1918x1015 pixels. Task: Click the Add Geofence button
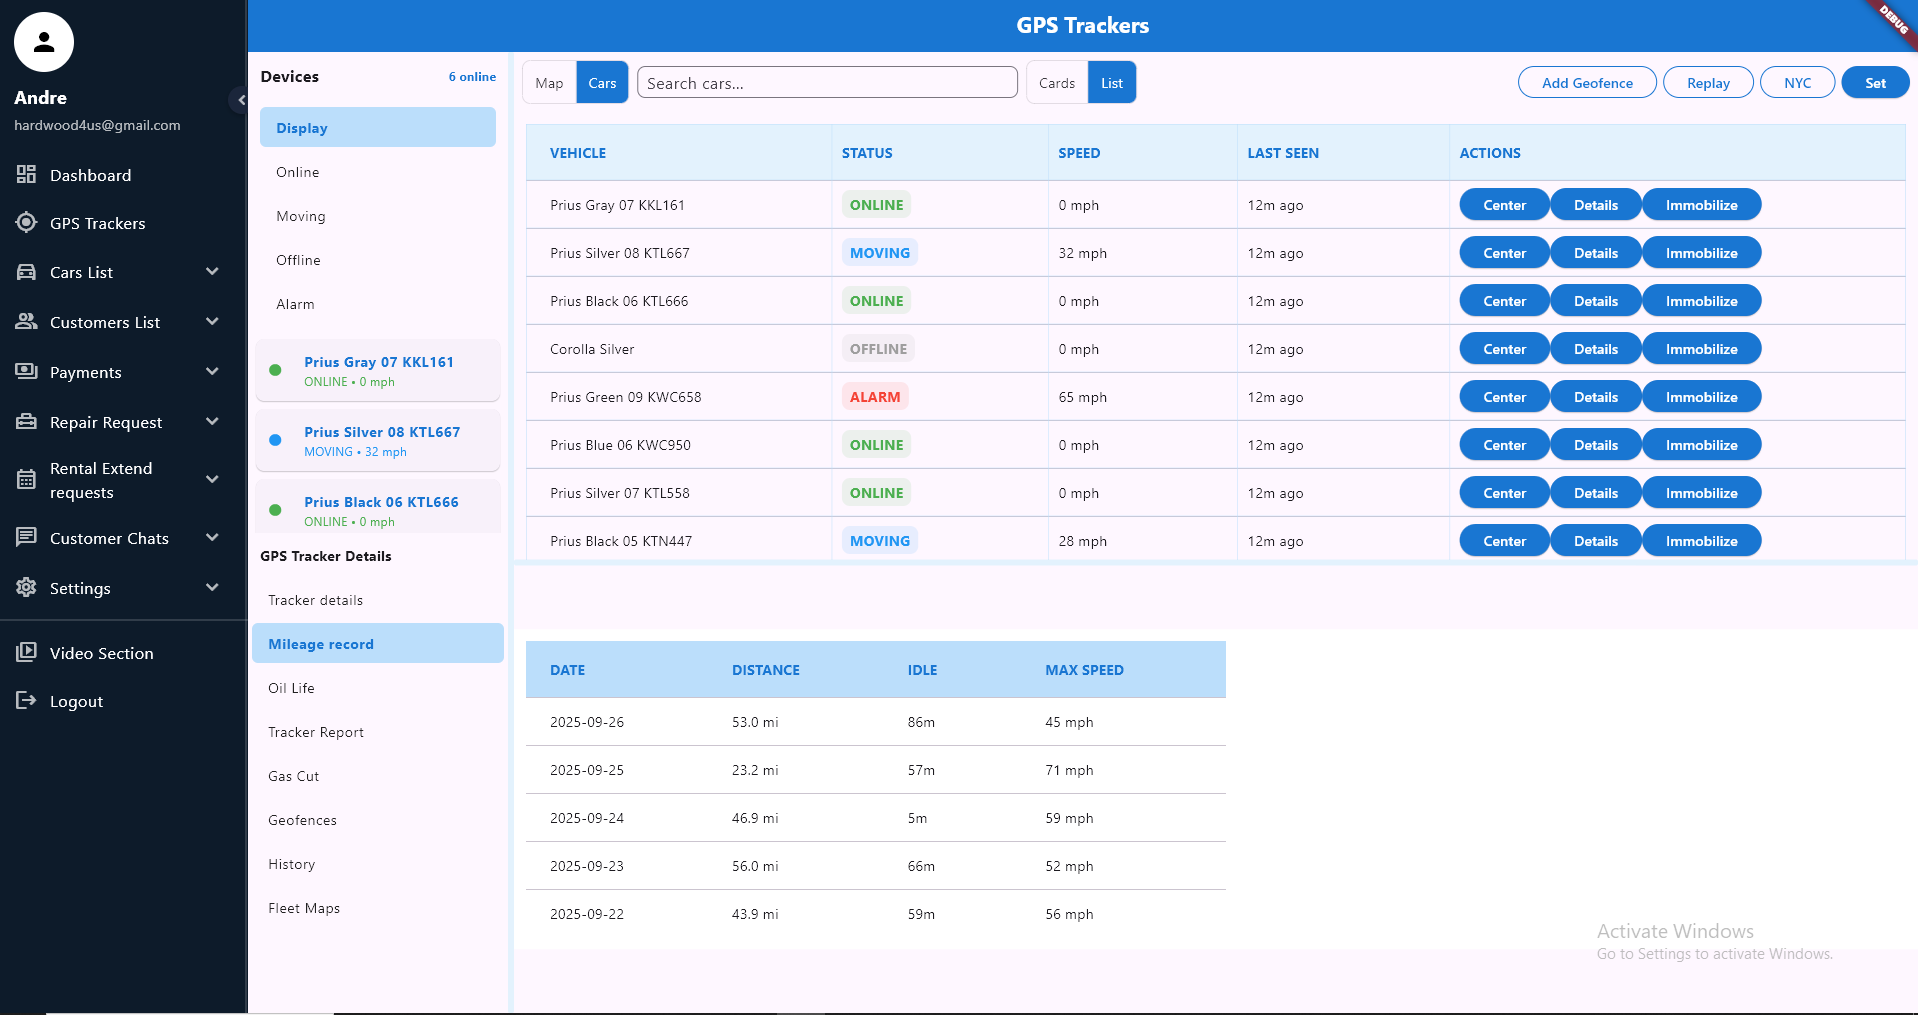(x=1586, y=83)
